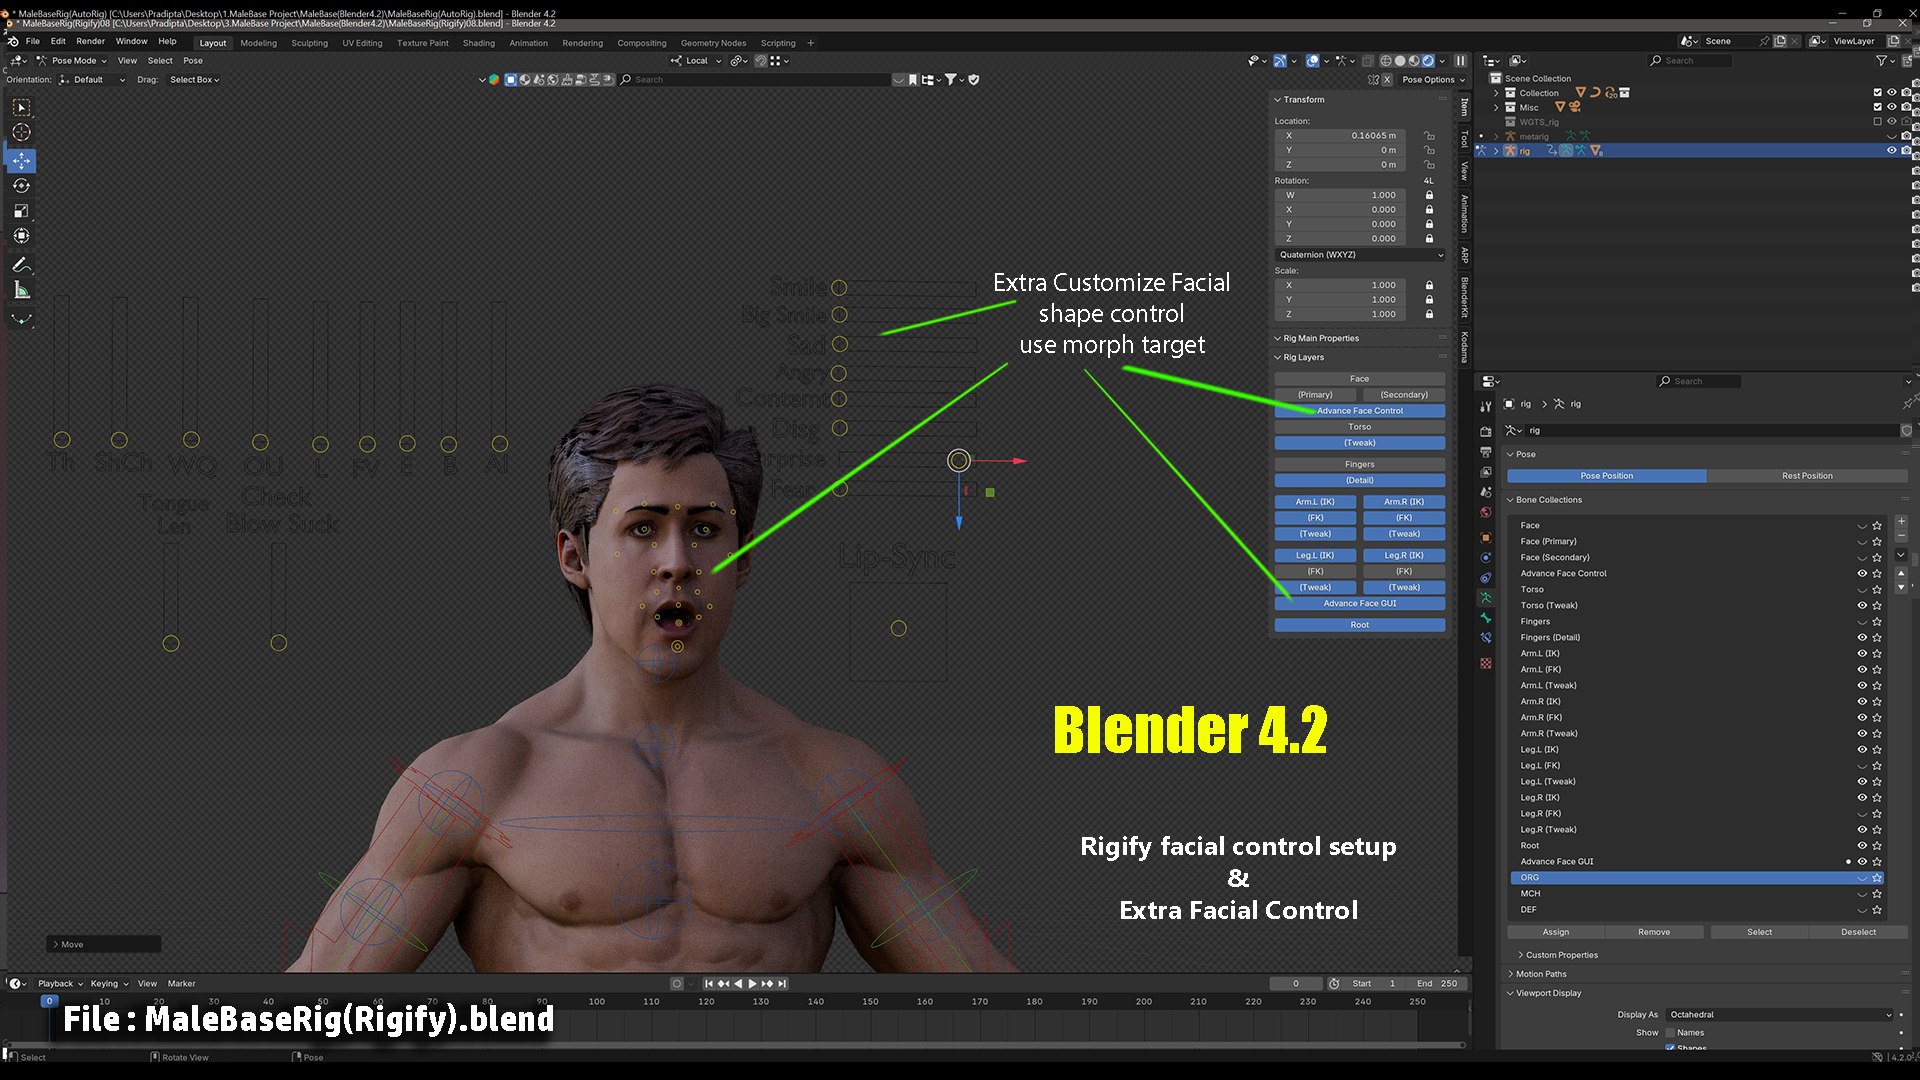Switch to the Animation workspace tab

click(528, 43)
